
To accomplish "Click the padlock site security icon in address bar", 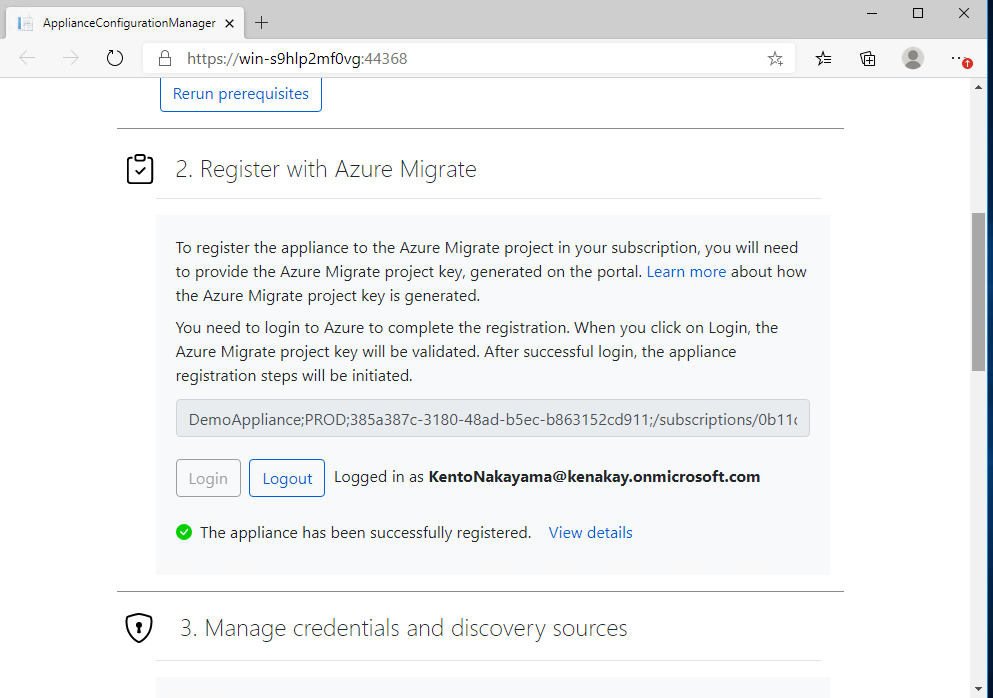I will [x=163, y=58].
